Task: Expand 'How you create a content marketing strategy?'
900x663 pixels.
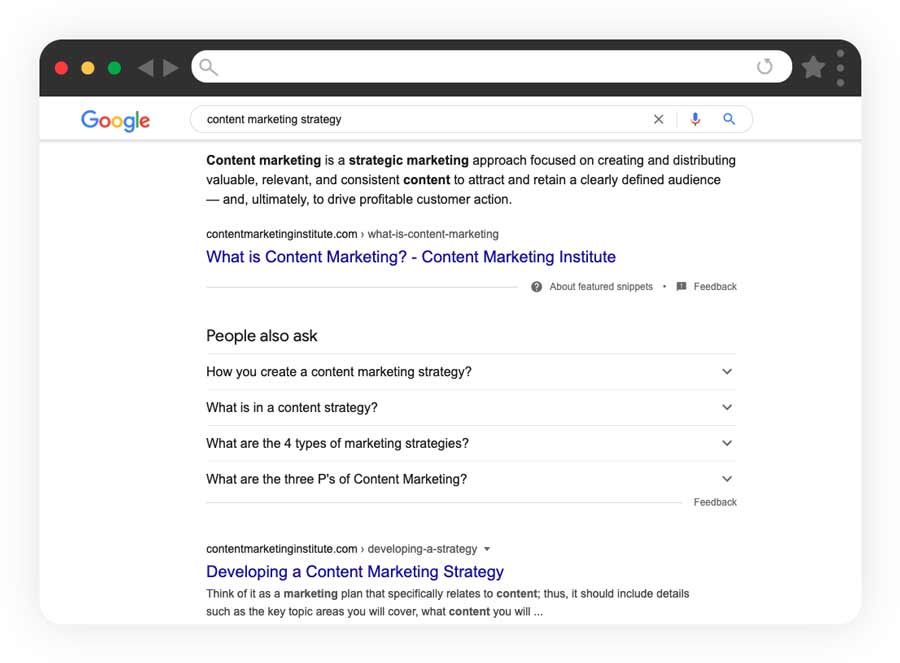Action: point(727,372)
